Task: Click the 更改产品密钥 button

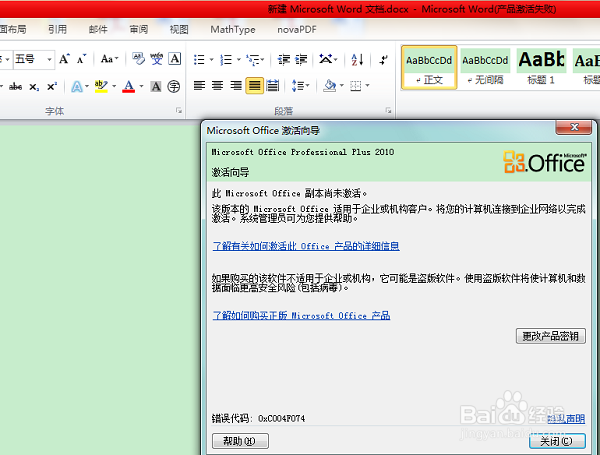Action: point(551,336)
